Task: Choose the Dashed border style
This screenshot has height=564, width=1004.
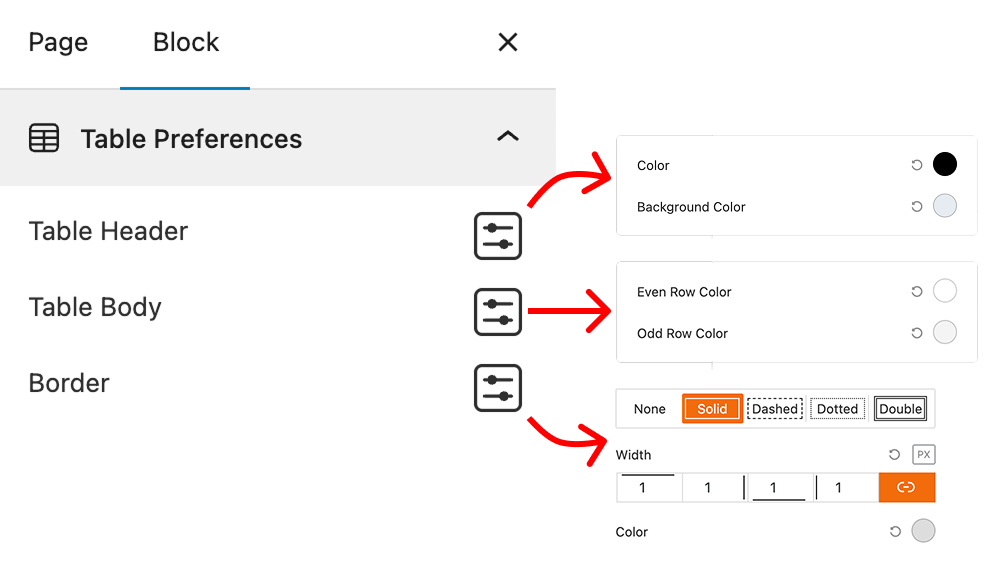Action: pyautogui.click(x=775, y=409)
